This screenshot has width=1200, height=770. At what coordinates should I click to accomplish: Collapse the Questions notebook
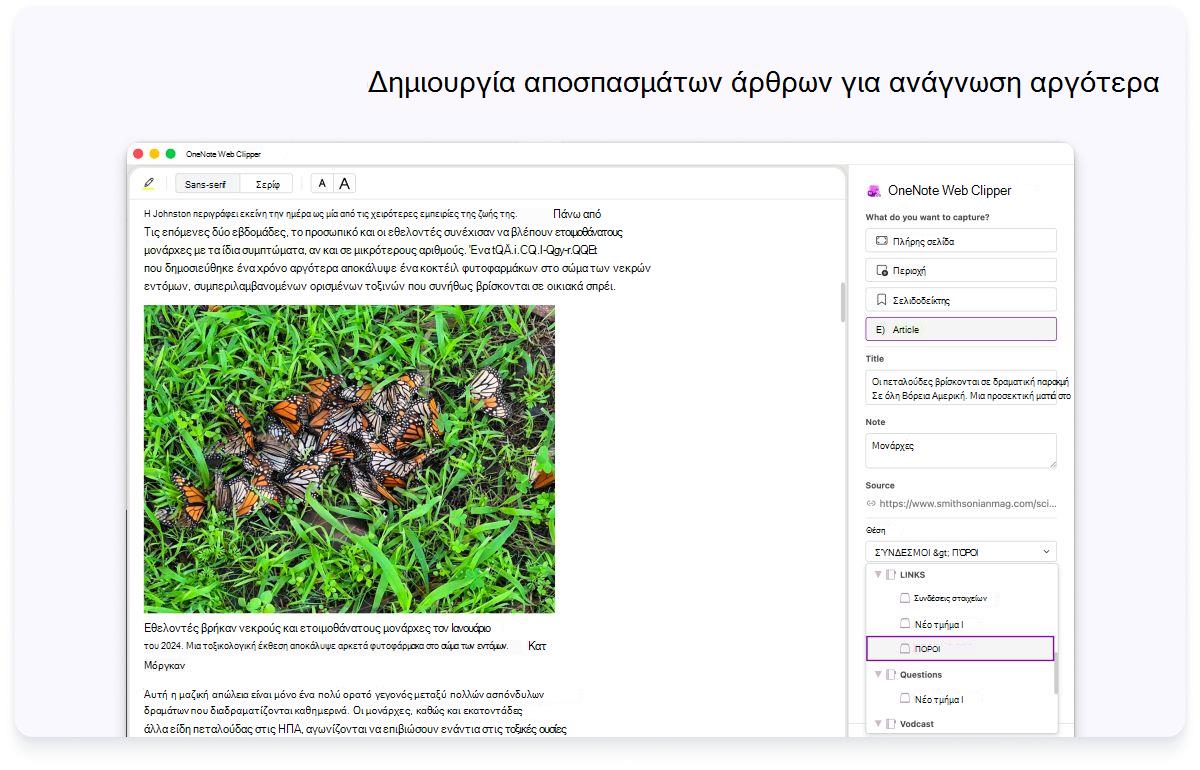click(x=878, y=675)
